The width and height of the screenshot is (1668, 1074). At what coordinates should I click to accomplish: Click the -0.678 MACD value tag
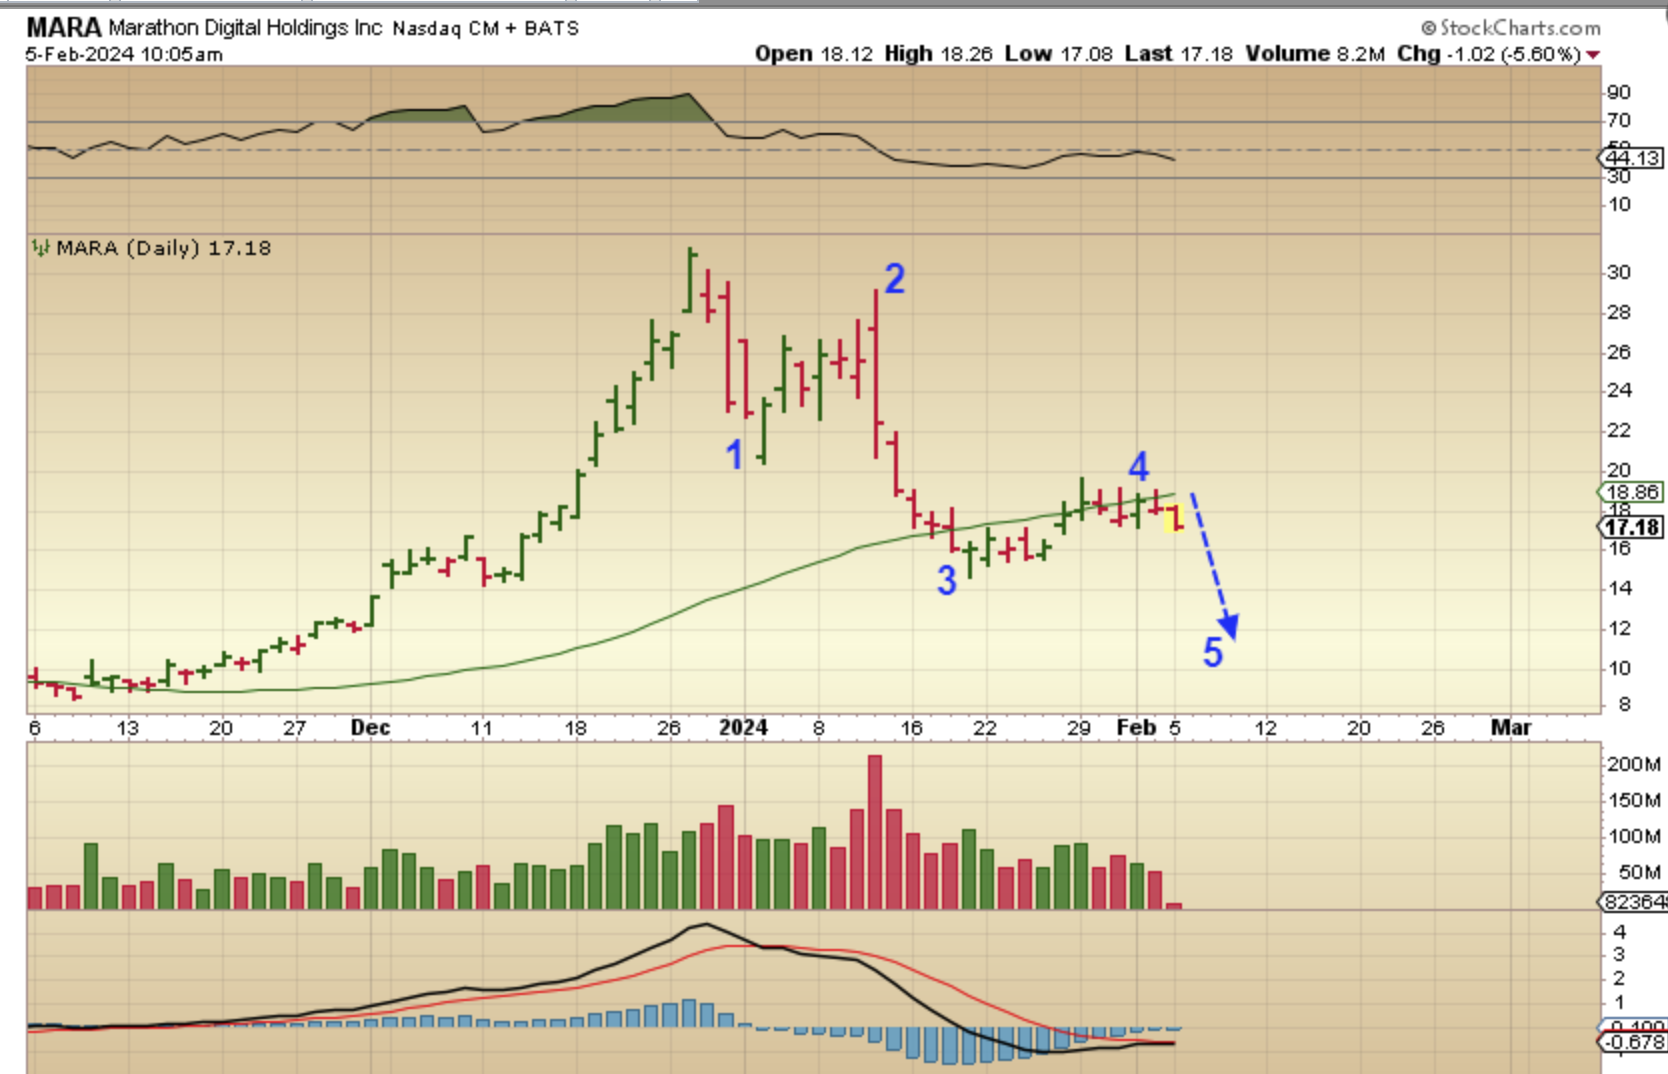[1634, 1042]
